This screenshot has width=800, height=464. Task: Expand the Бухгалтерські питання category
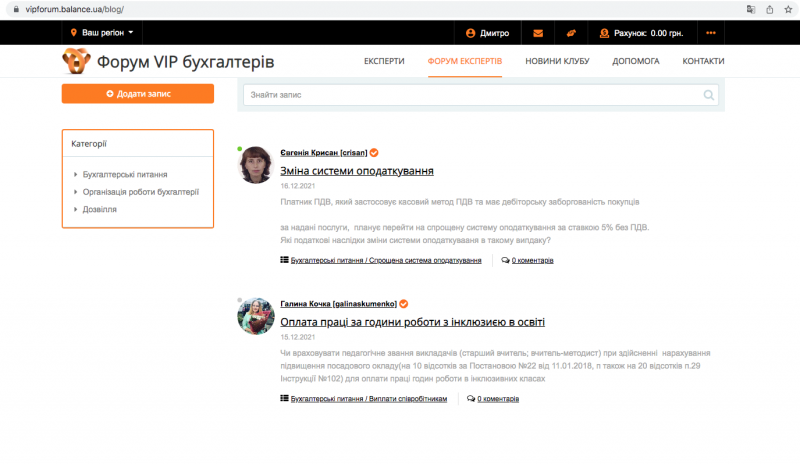point(125,175)
